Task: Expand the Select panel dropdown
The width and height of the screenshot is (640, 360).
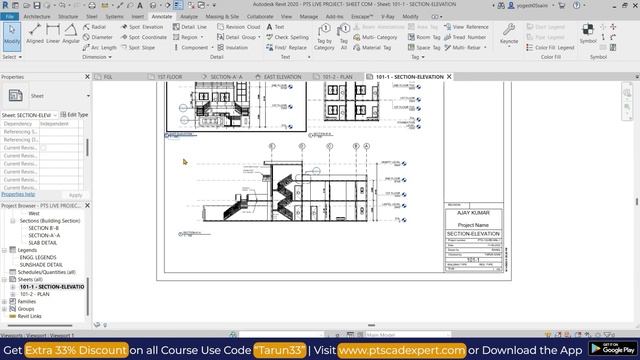Action: coord(12,57)
